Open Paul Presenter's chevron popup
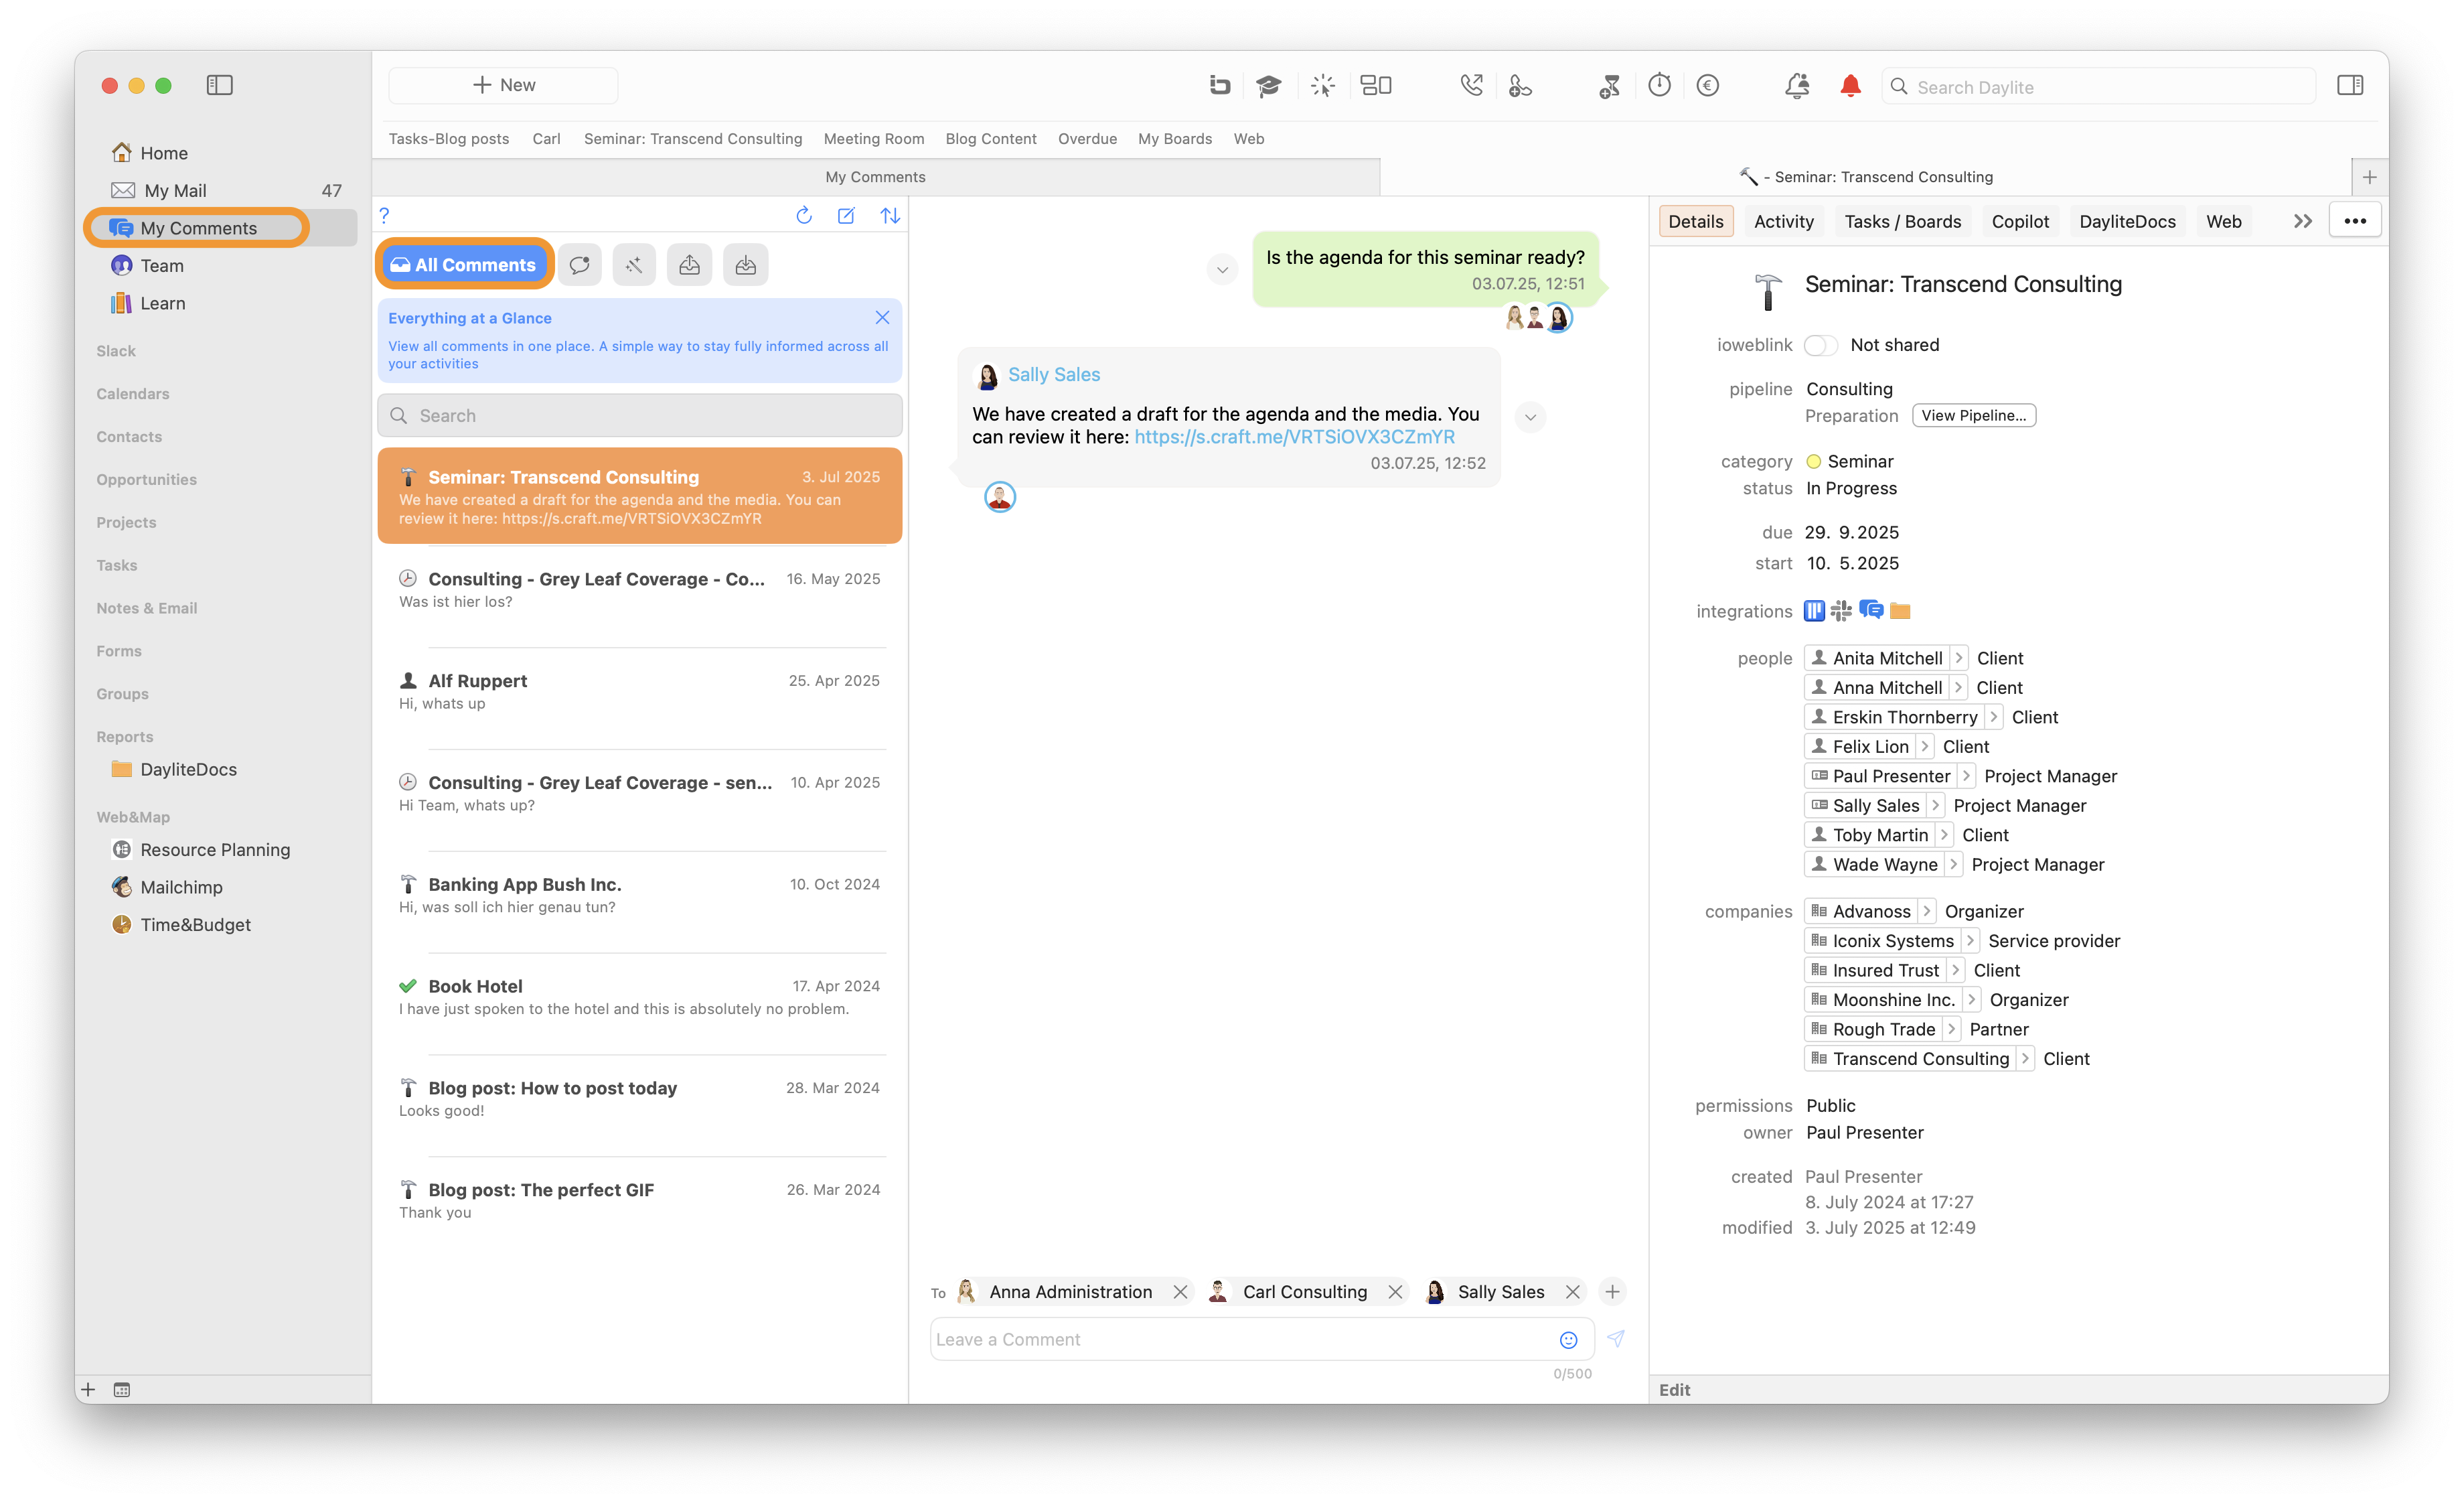Screen dimensions: 2464x1503 pyautogui.click(x=1966, y=776)
